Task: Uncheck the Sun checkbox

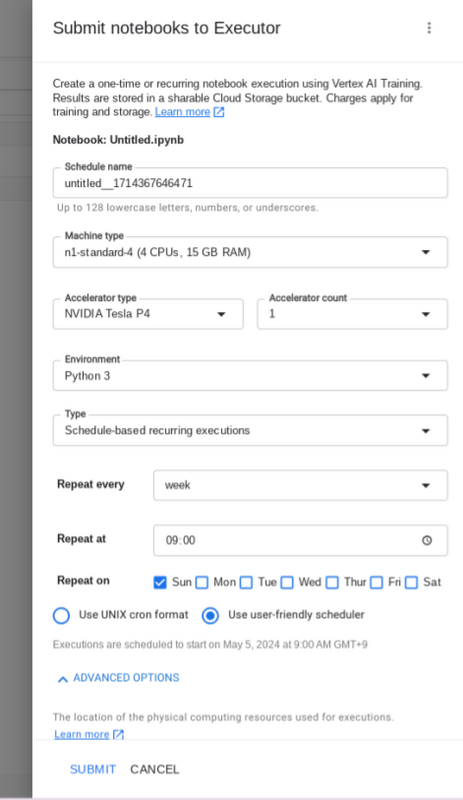Action: click(x=160, y=582)
